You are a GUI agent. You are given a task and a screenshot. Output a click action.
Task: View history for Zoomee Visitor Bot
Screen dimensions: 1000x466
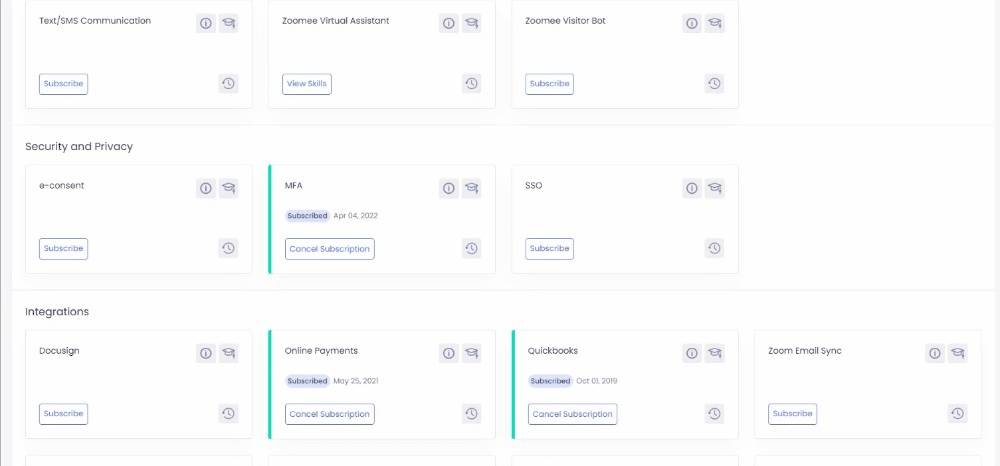714,84
